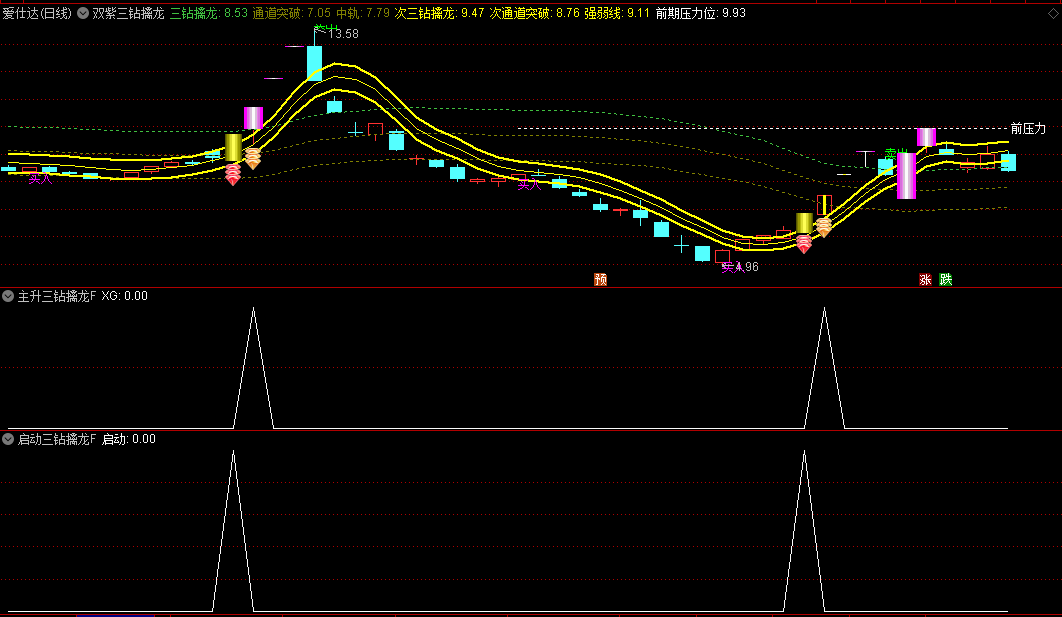
Task: Click the tall magenta candle bar on the right
Action: (906, 176)
